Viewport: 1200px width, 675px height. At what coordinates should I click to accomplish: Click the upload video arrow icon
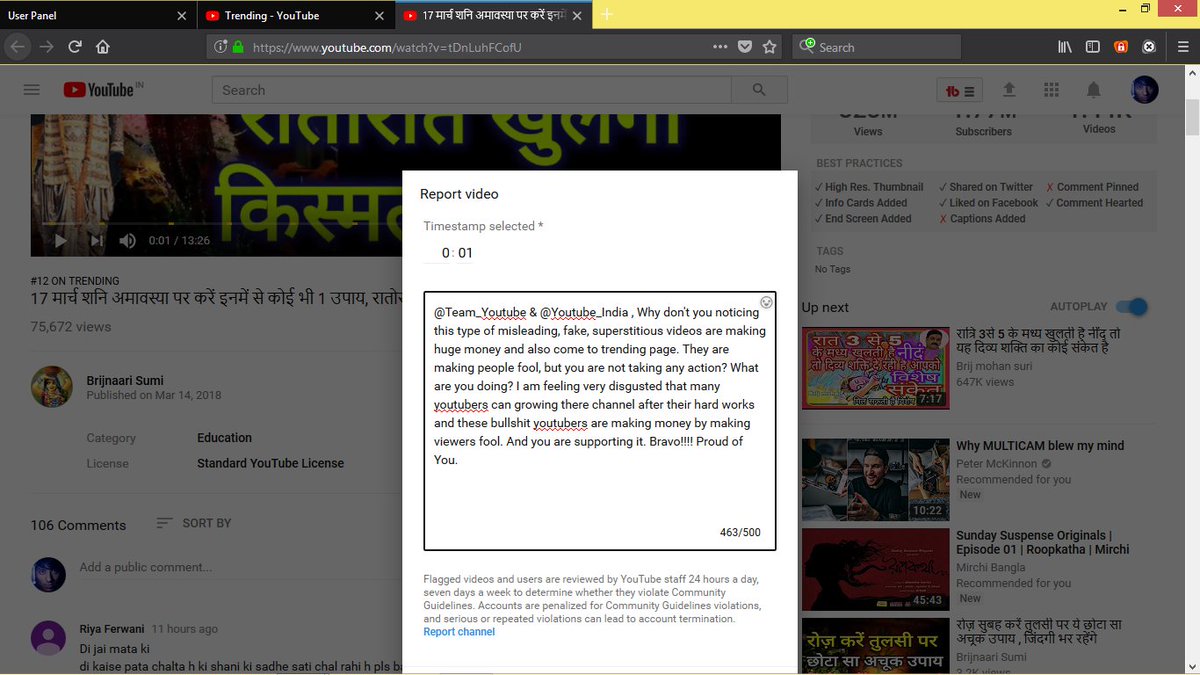tap(1009, 90)
